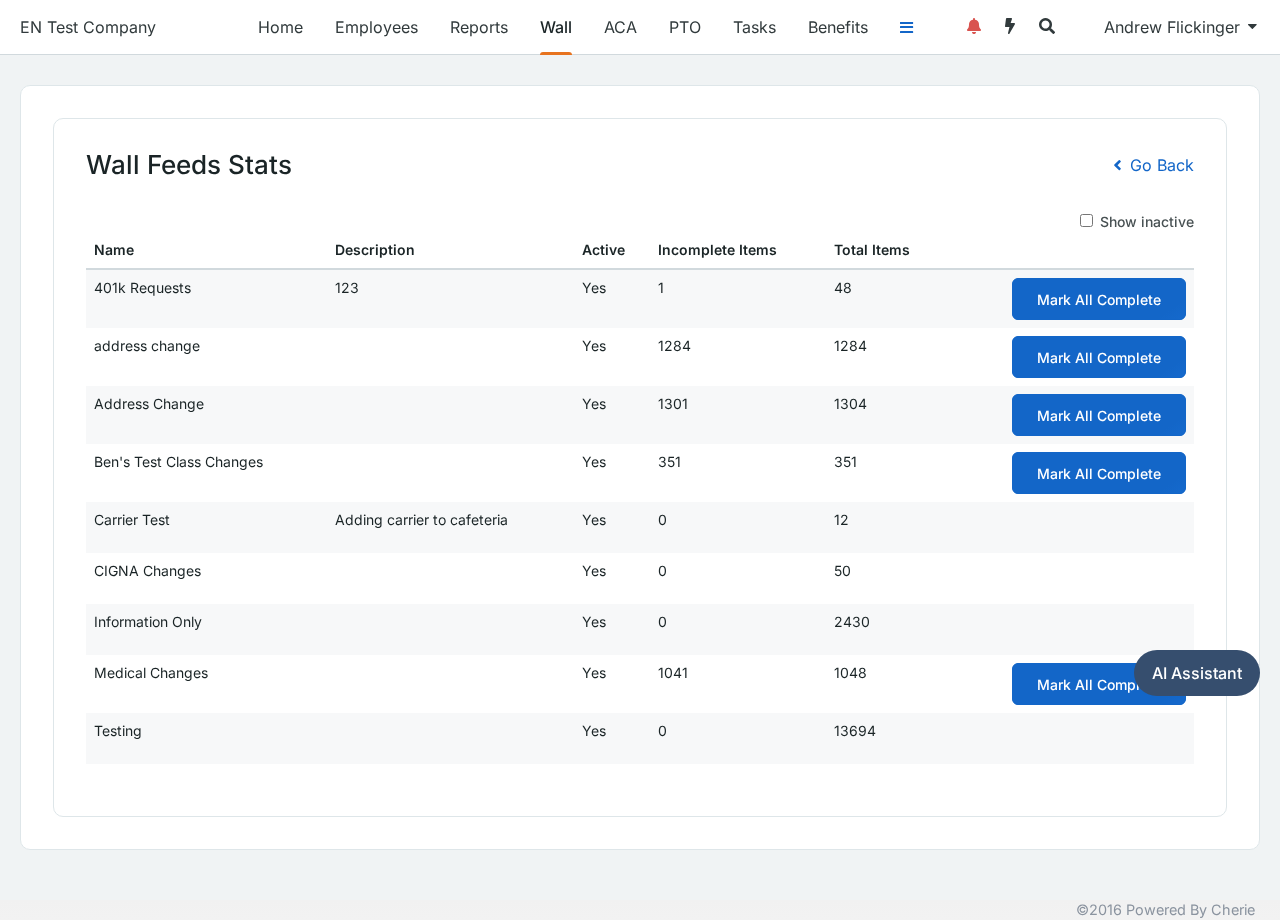Click the Incomplete Items column header
This screenshot has height=920, width=1280.
click(x=717, y=250)
